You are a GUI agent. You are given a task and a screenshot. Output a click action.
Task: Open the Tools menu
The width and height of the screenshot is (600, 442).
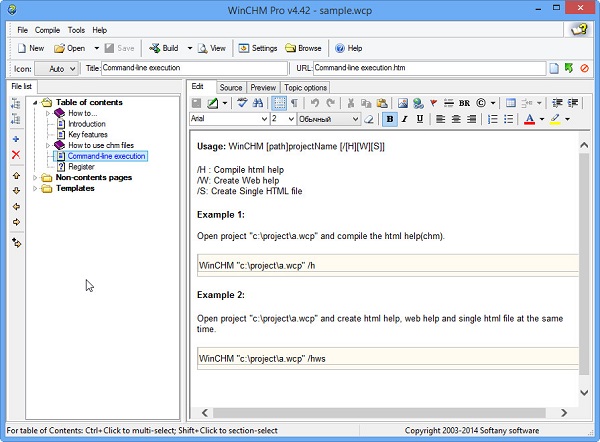coord(76,30)
